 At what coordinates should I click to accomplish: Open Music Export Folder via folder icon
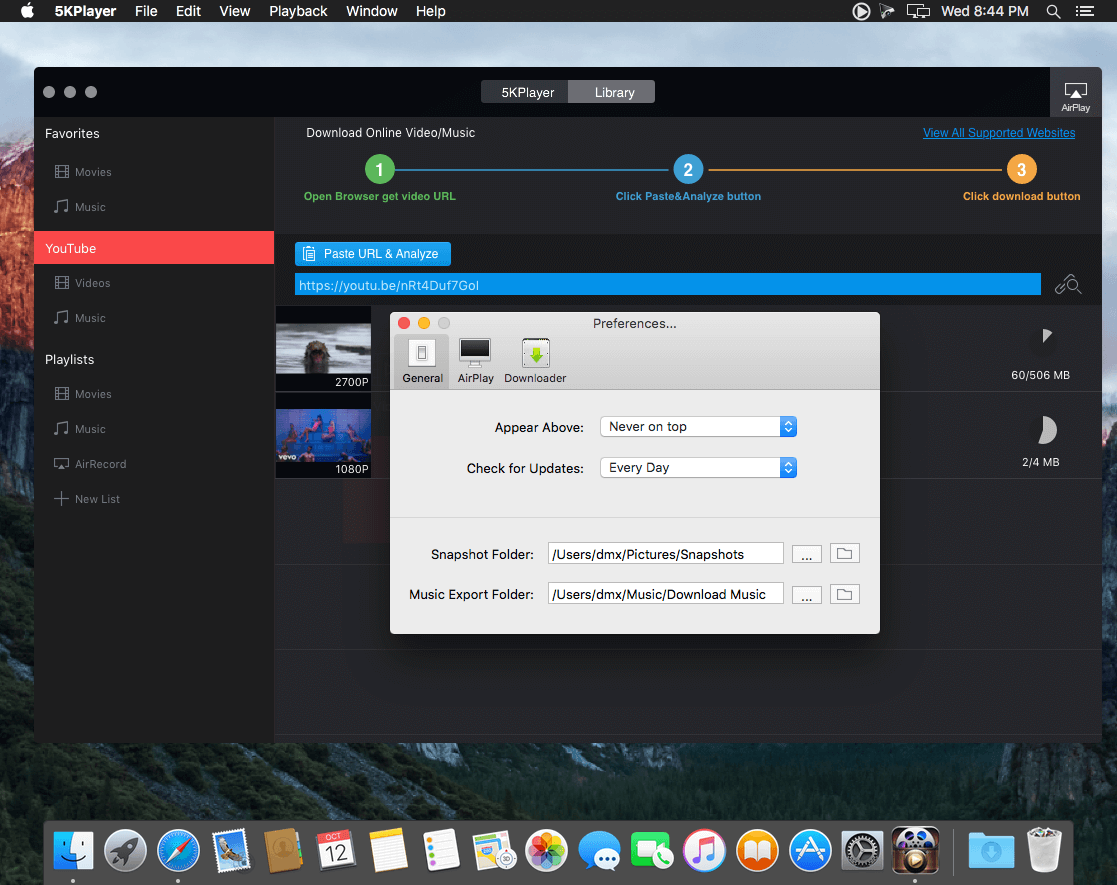click(x=844, y=594)
